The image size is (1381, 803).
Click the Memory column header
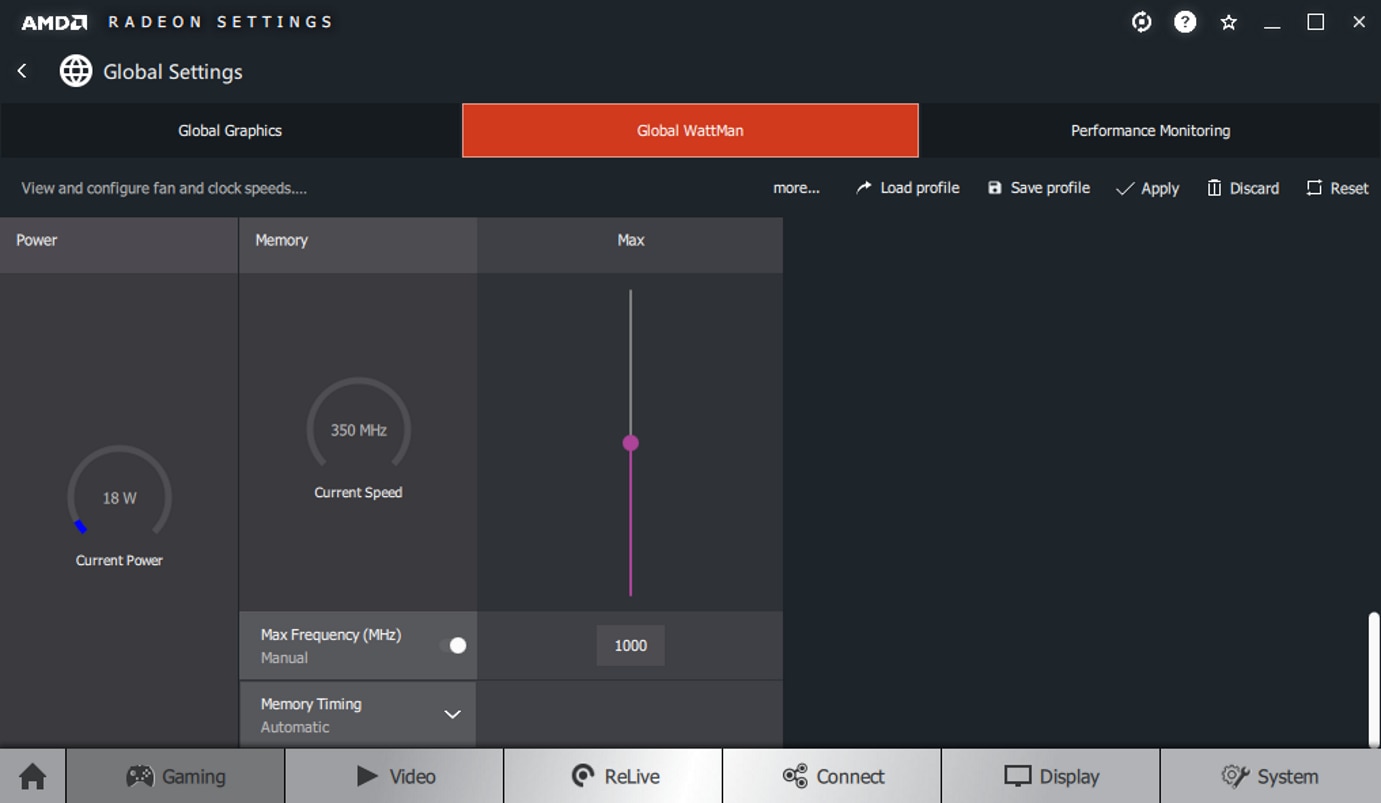[358, 244]
